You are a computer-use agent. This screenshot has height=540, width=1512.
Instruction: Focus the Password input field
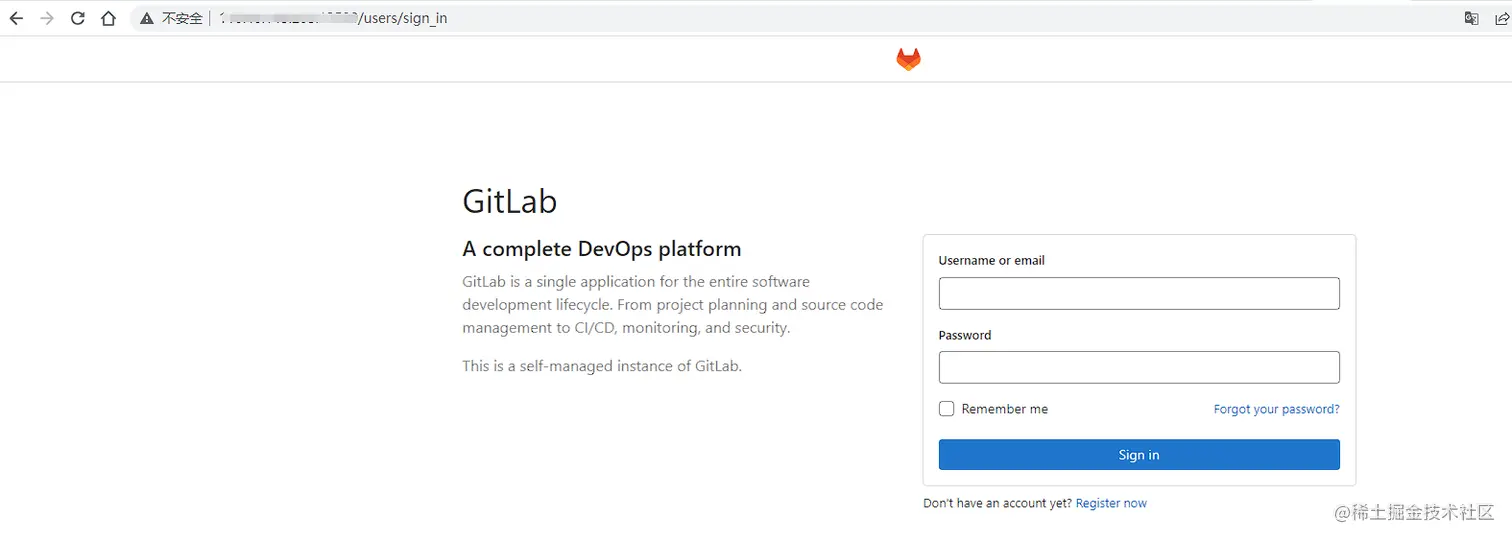(x=1139, y=367)
